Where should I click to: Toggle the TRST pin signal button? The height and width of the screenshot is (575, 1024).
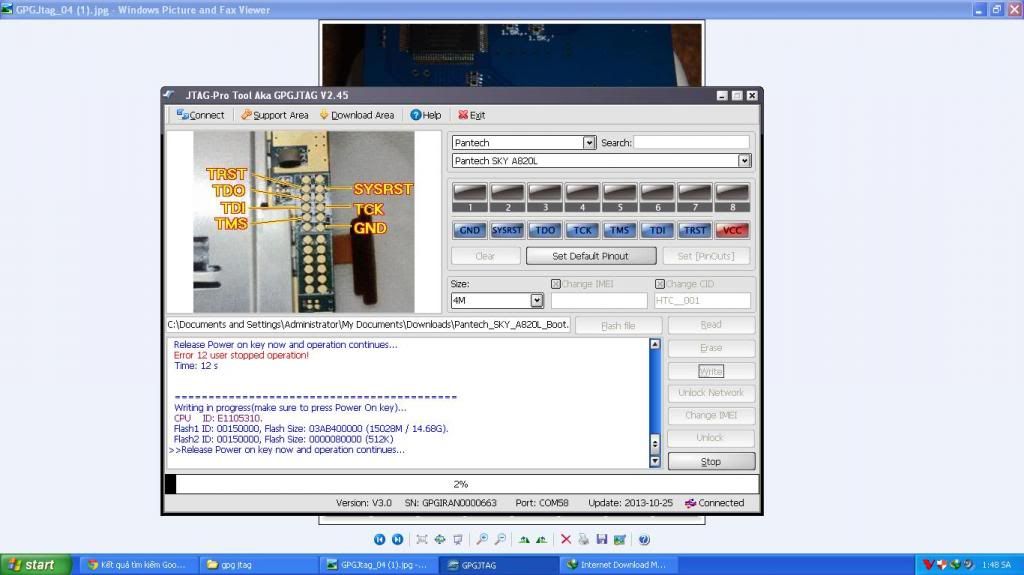695,230
